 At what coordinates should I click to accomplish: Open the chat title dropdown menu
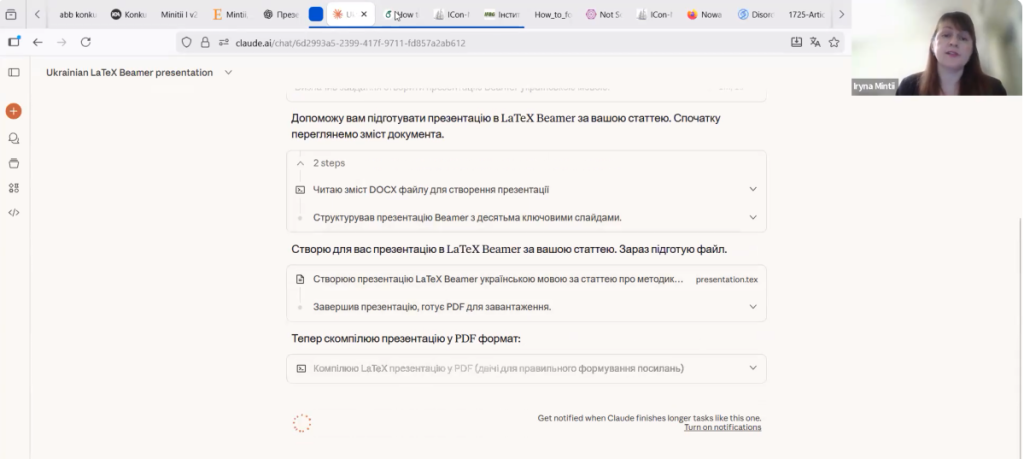tap(228, 73)
